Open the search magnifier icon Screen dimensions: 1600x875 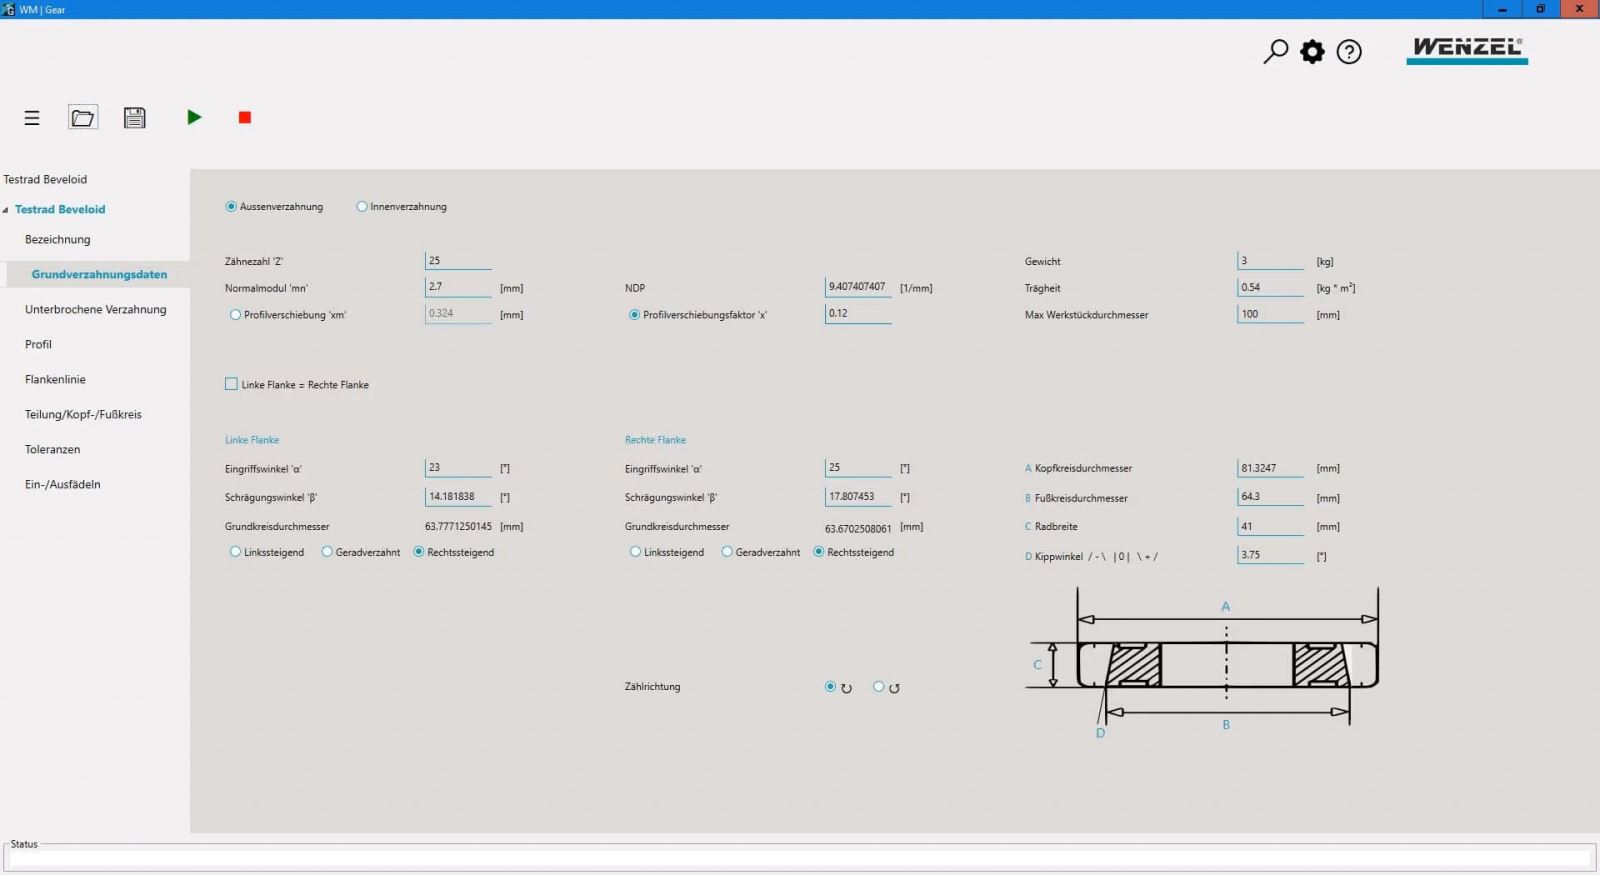[x=1275, y=51]
